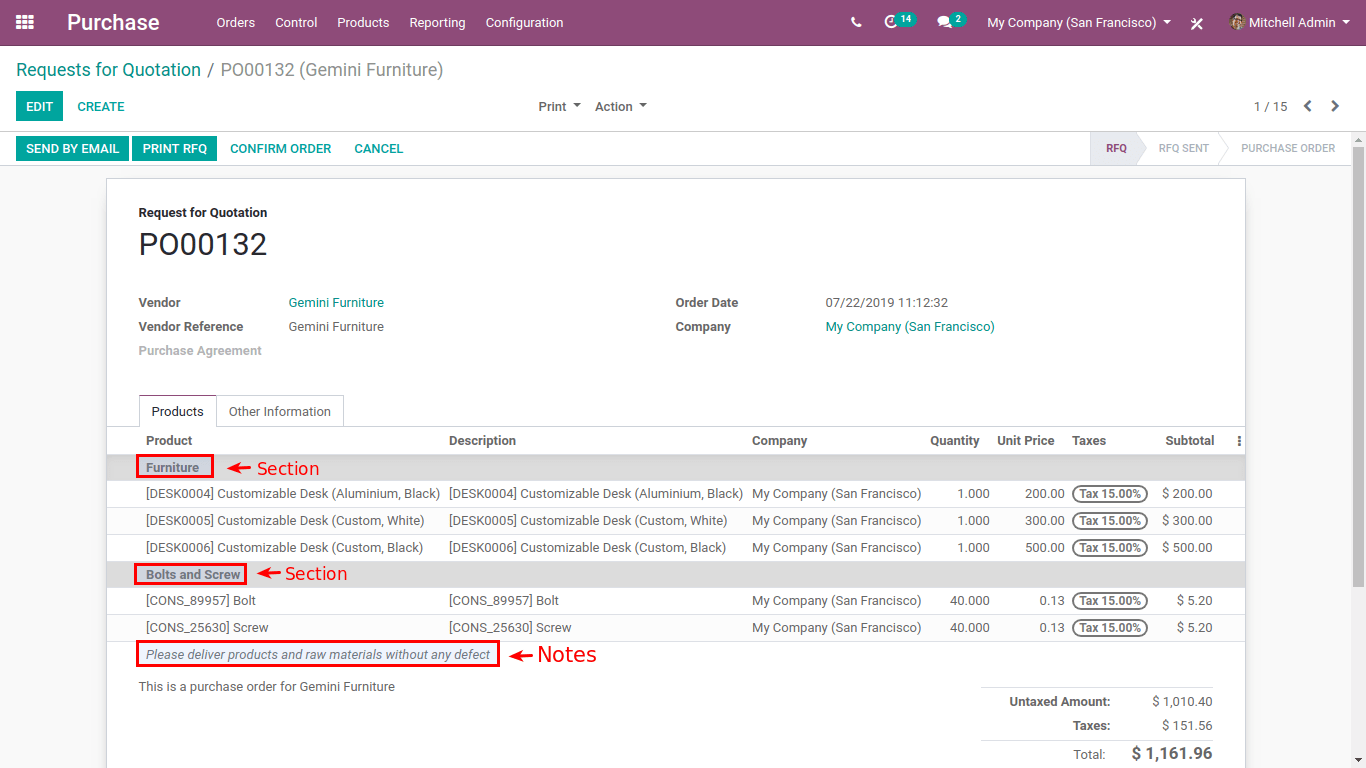
Task: Click the CANCEL button
Action: [379, 148]
